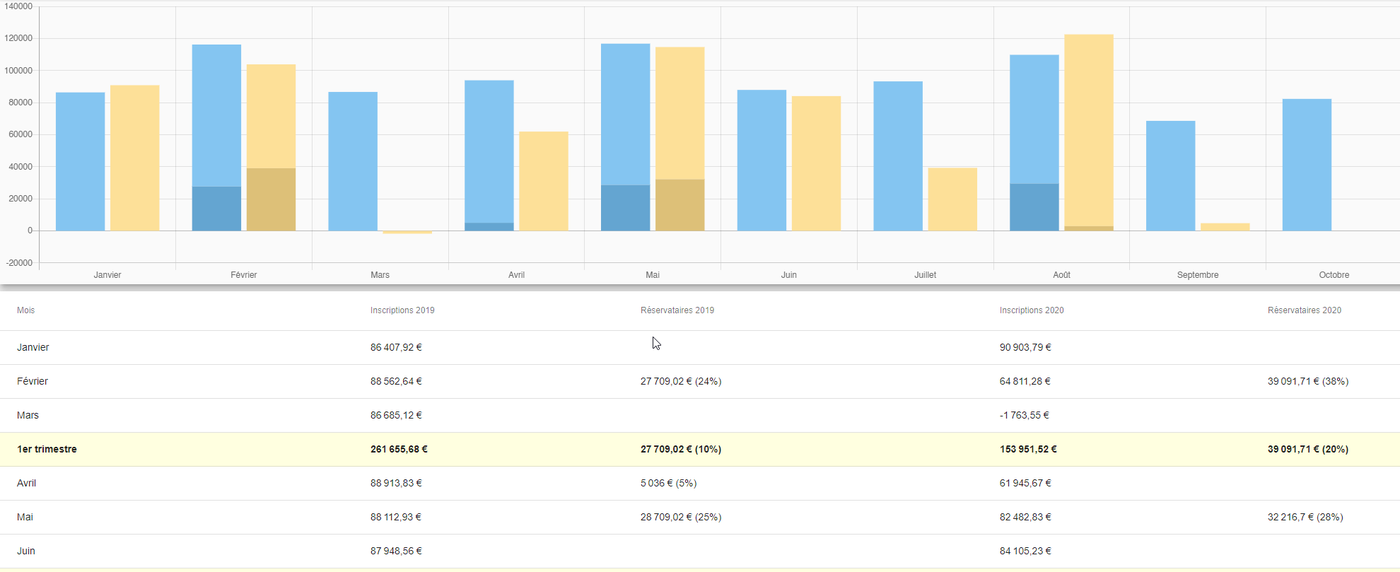
Task: Select the Janvier row in the table
Action: click(700, 347)
